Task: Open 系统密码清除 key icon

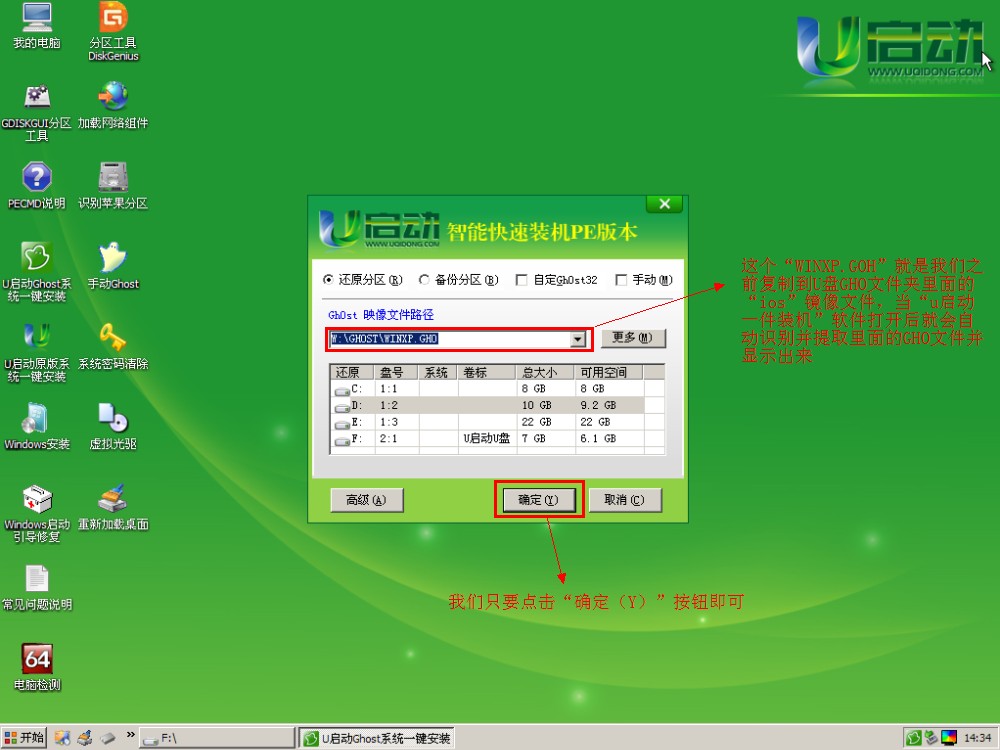Action: 113,347
